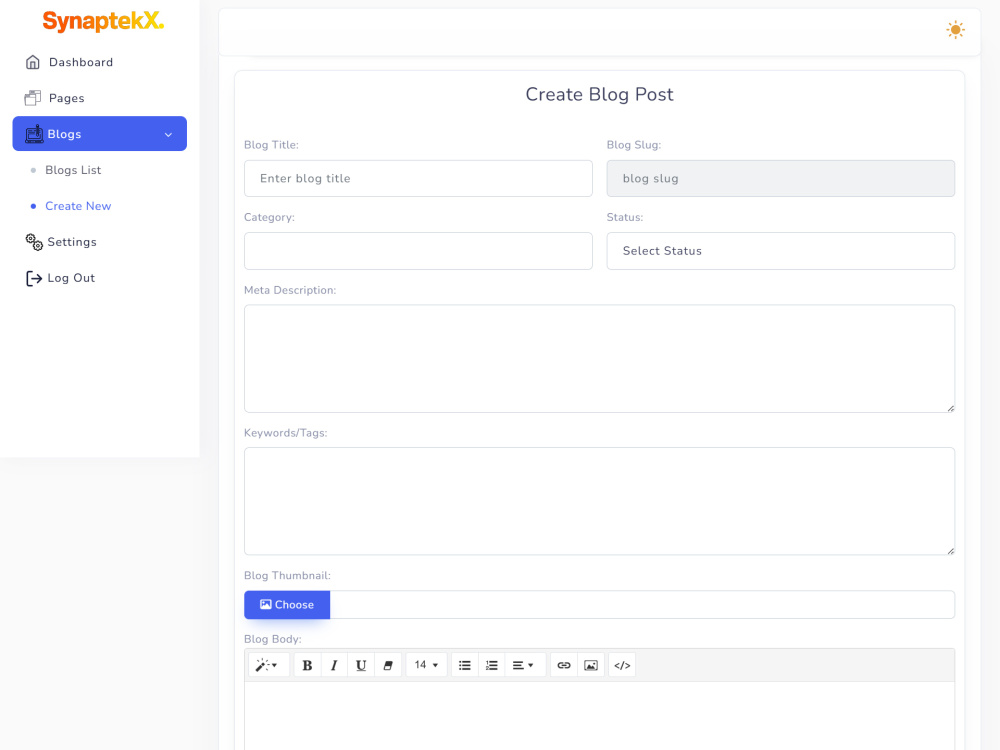Click the Blogs typewriter icon
This screenshot has width=1000, height=750.
tap(34, 133)
